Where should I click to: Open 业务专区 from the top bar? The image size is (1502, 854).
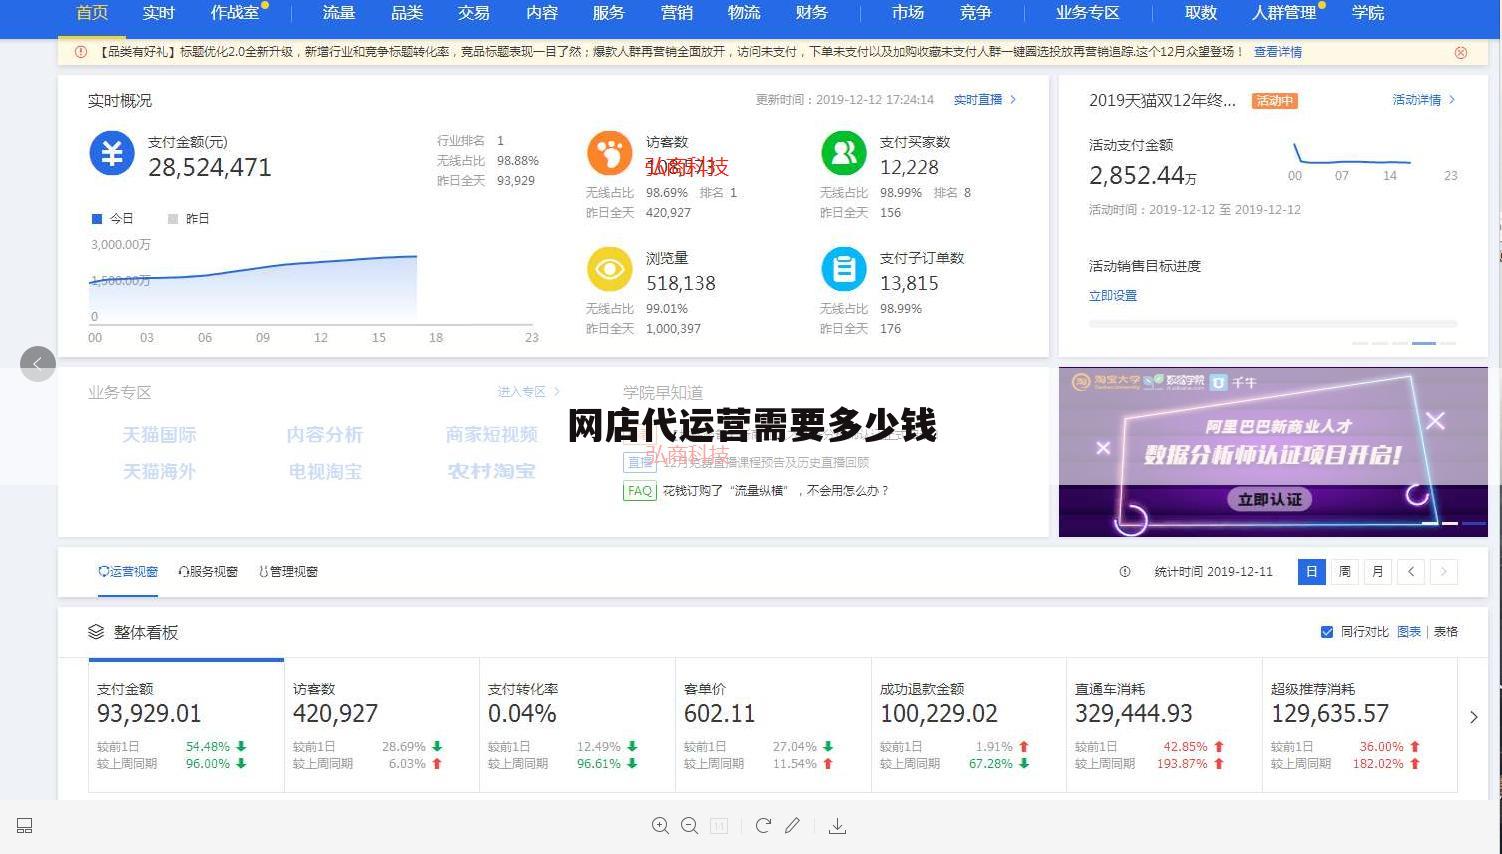(x=1088, y=13)
